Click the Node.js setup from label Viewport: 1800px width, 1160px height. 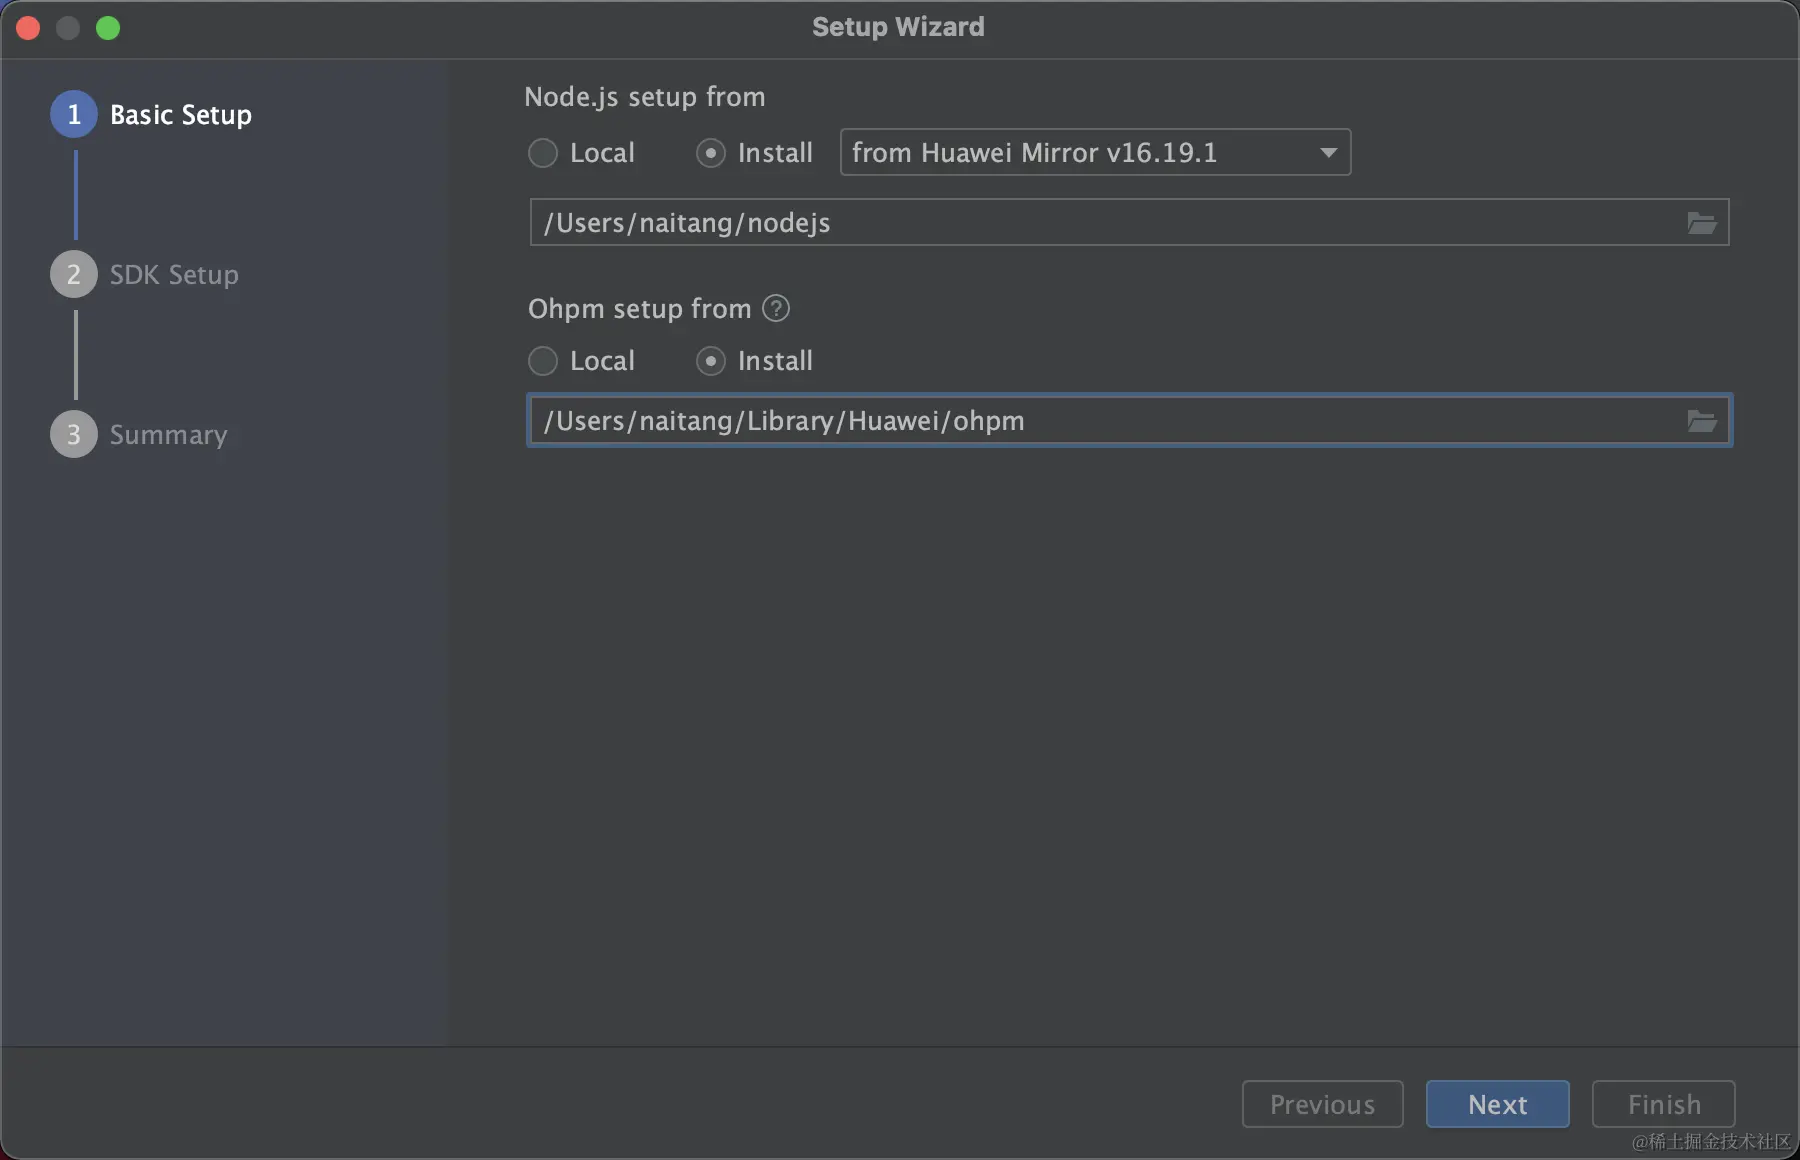pyautogui.click(x=645, y=97)
